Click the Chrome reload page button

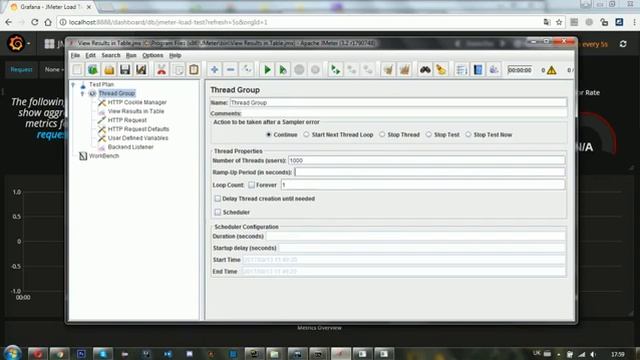coord(35,22)
